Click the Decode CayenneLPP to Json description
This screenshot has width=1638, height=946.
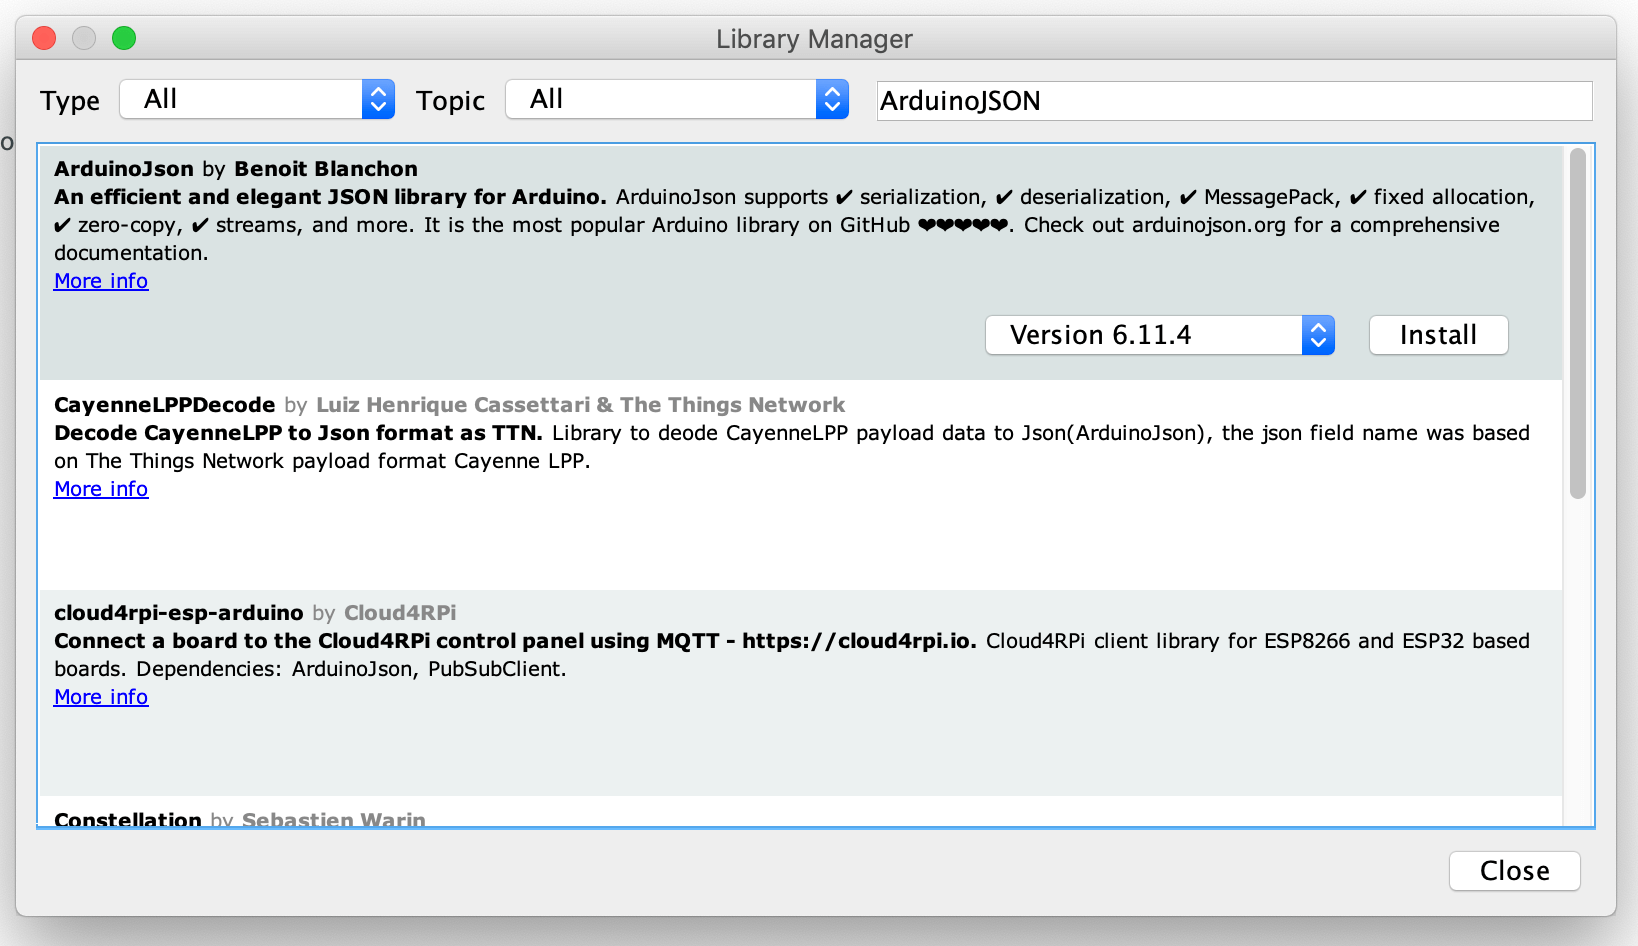tap(298, 433)
